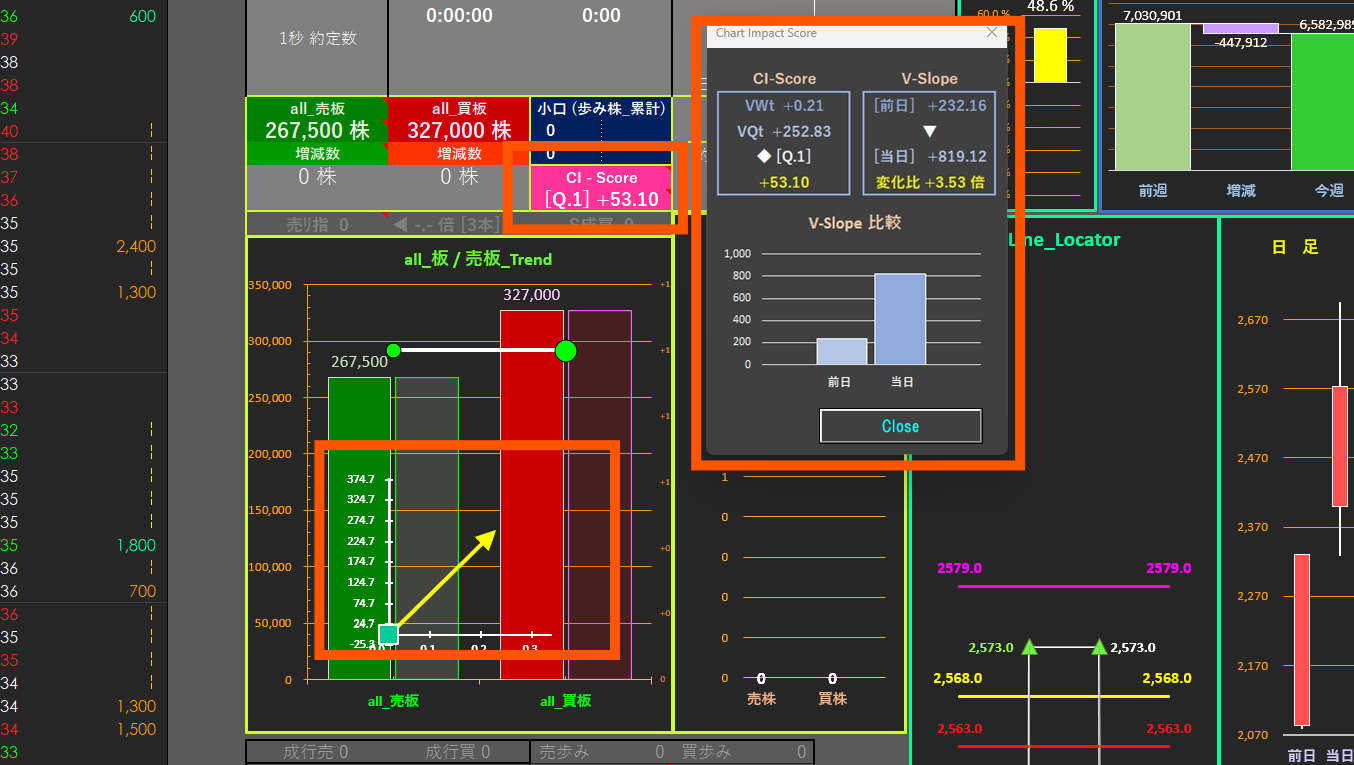Click the light green 前週 bar
This screenshot has width=1354, height=765.
point(1152,98)
